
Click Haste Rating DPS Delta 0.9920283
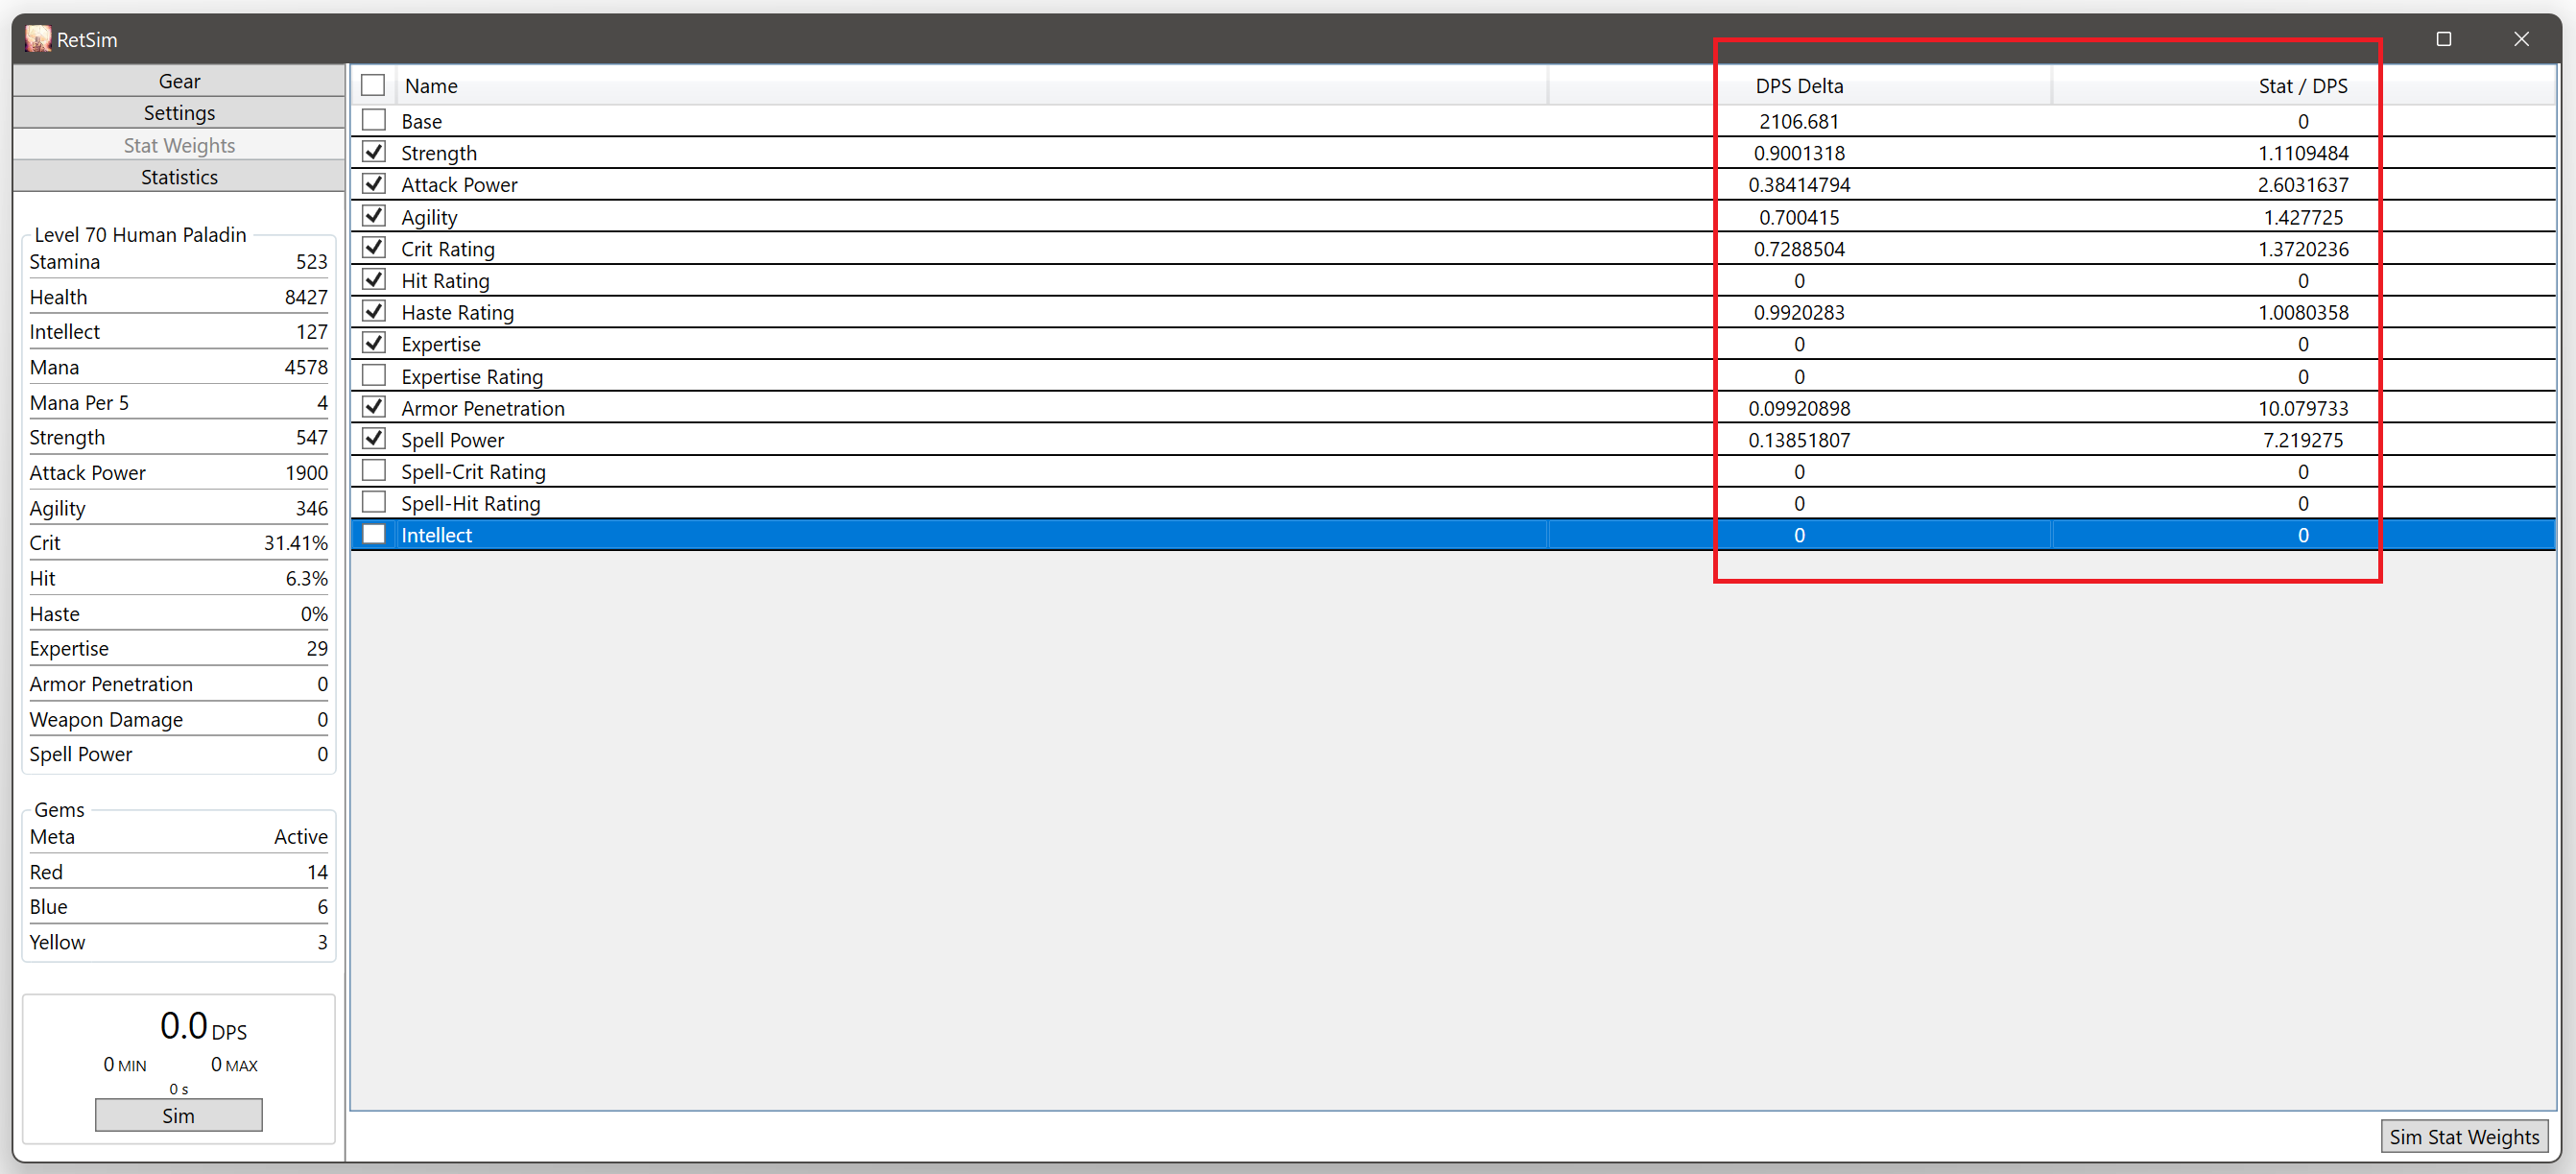[x=1799, y=313]
